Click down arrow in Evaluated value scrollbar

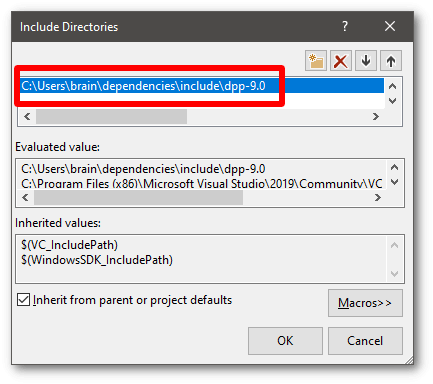pyautogui.click(x=394, y=182)
